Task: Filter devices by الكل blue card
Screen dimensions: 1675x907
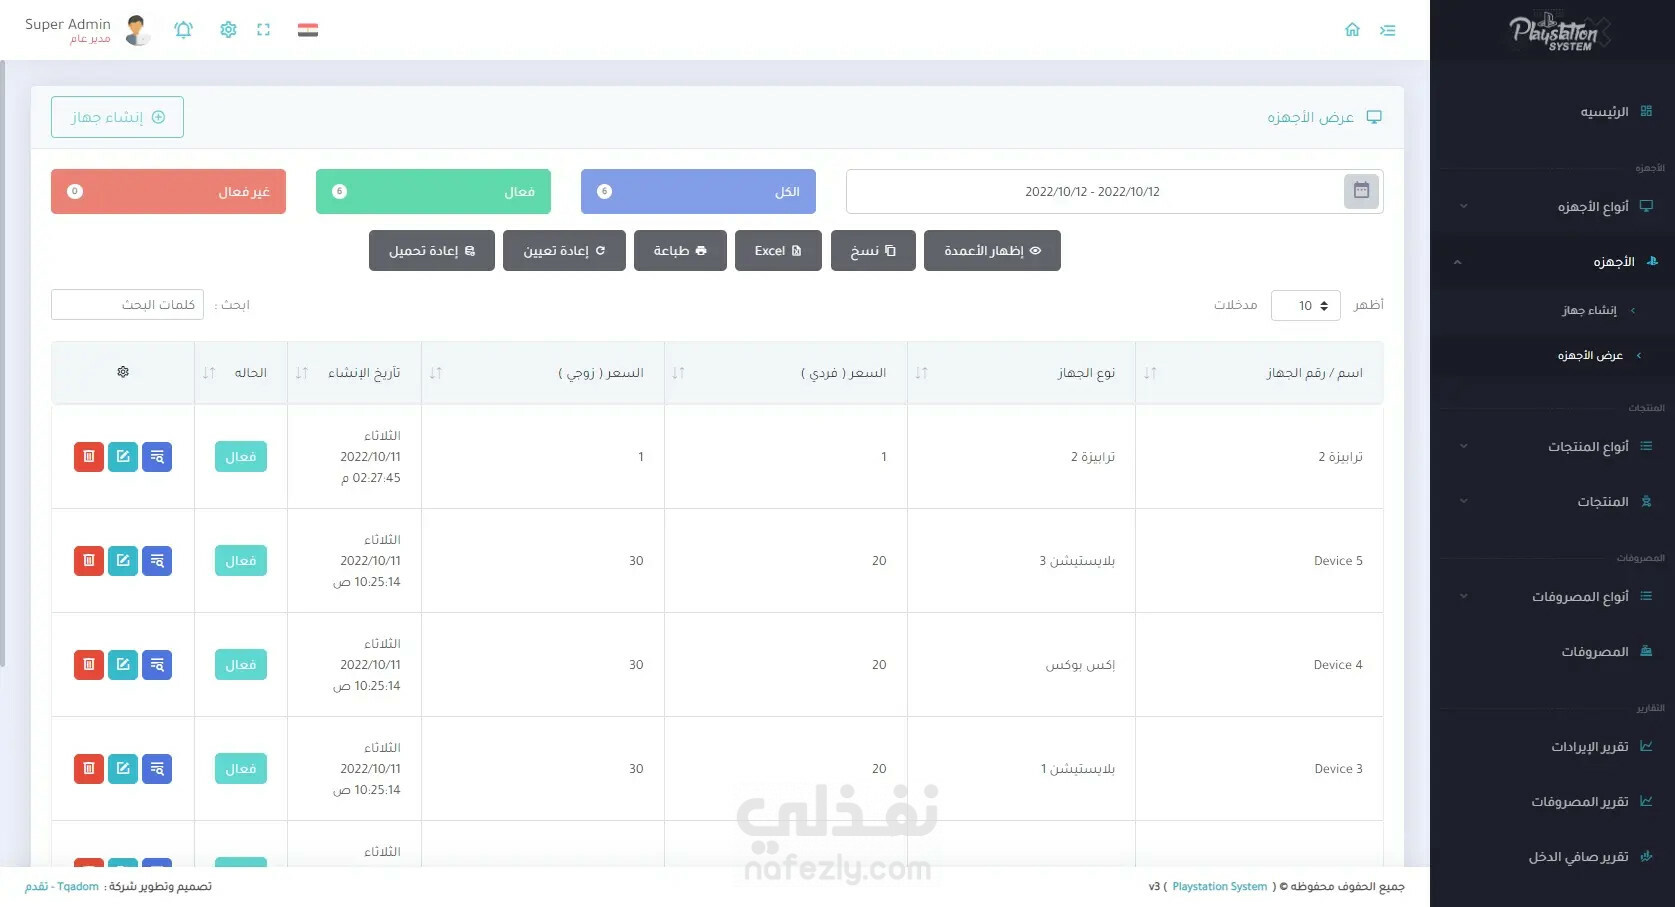Action: coord(698,191)
